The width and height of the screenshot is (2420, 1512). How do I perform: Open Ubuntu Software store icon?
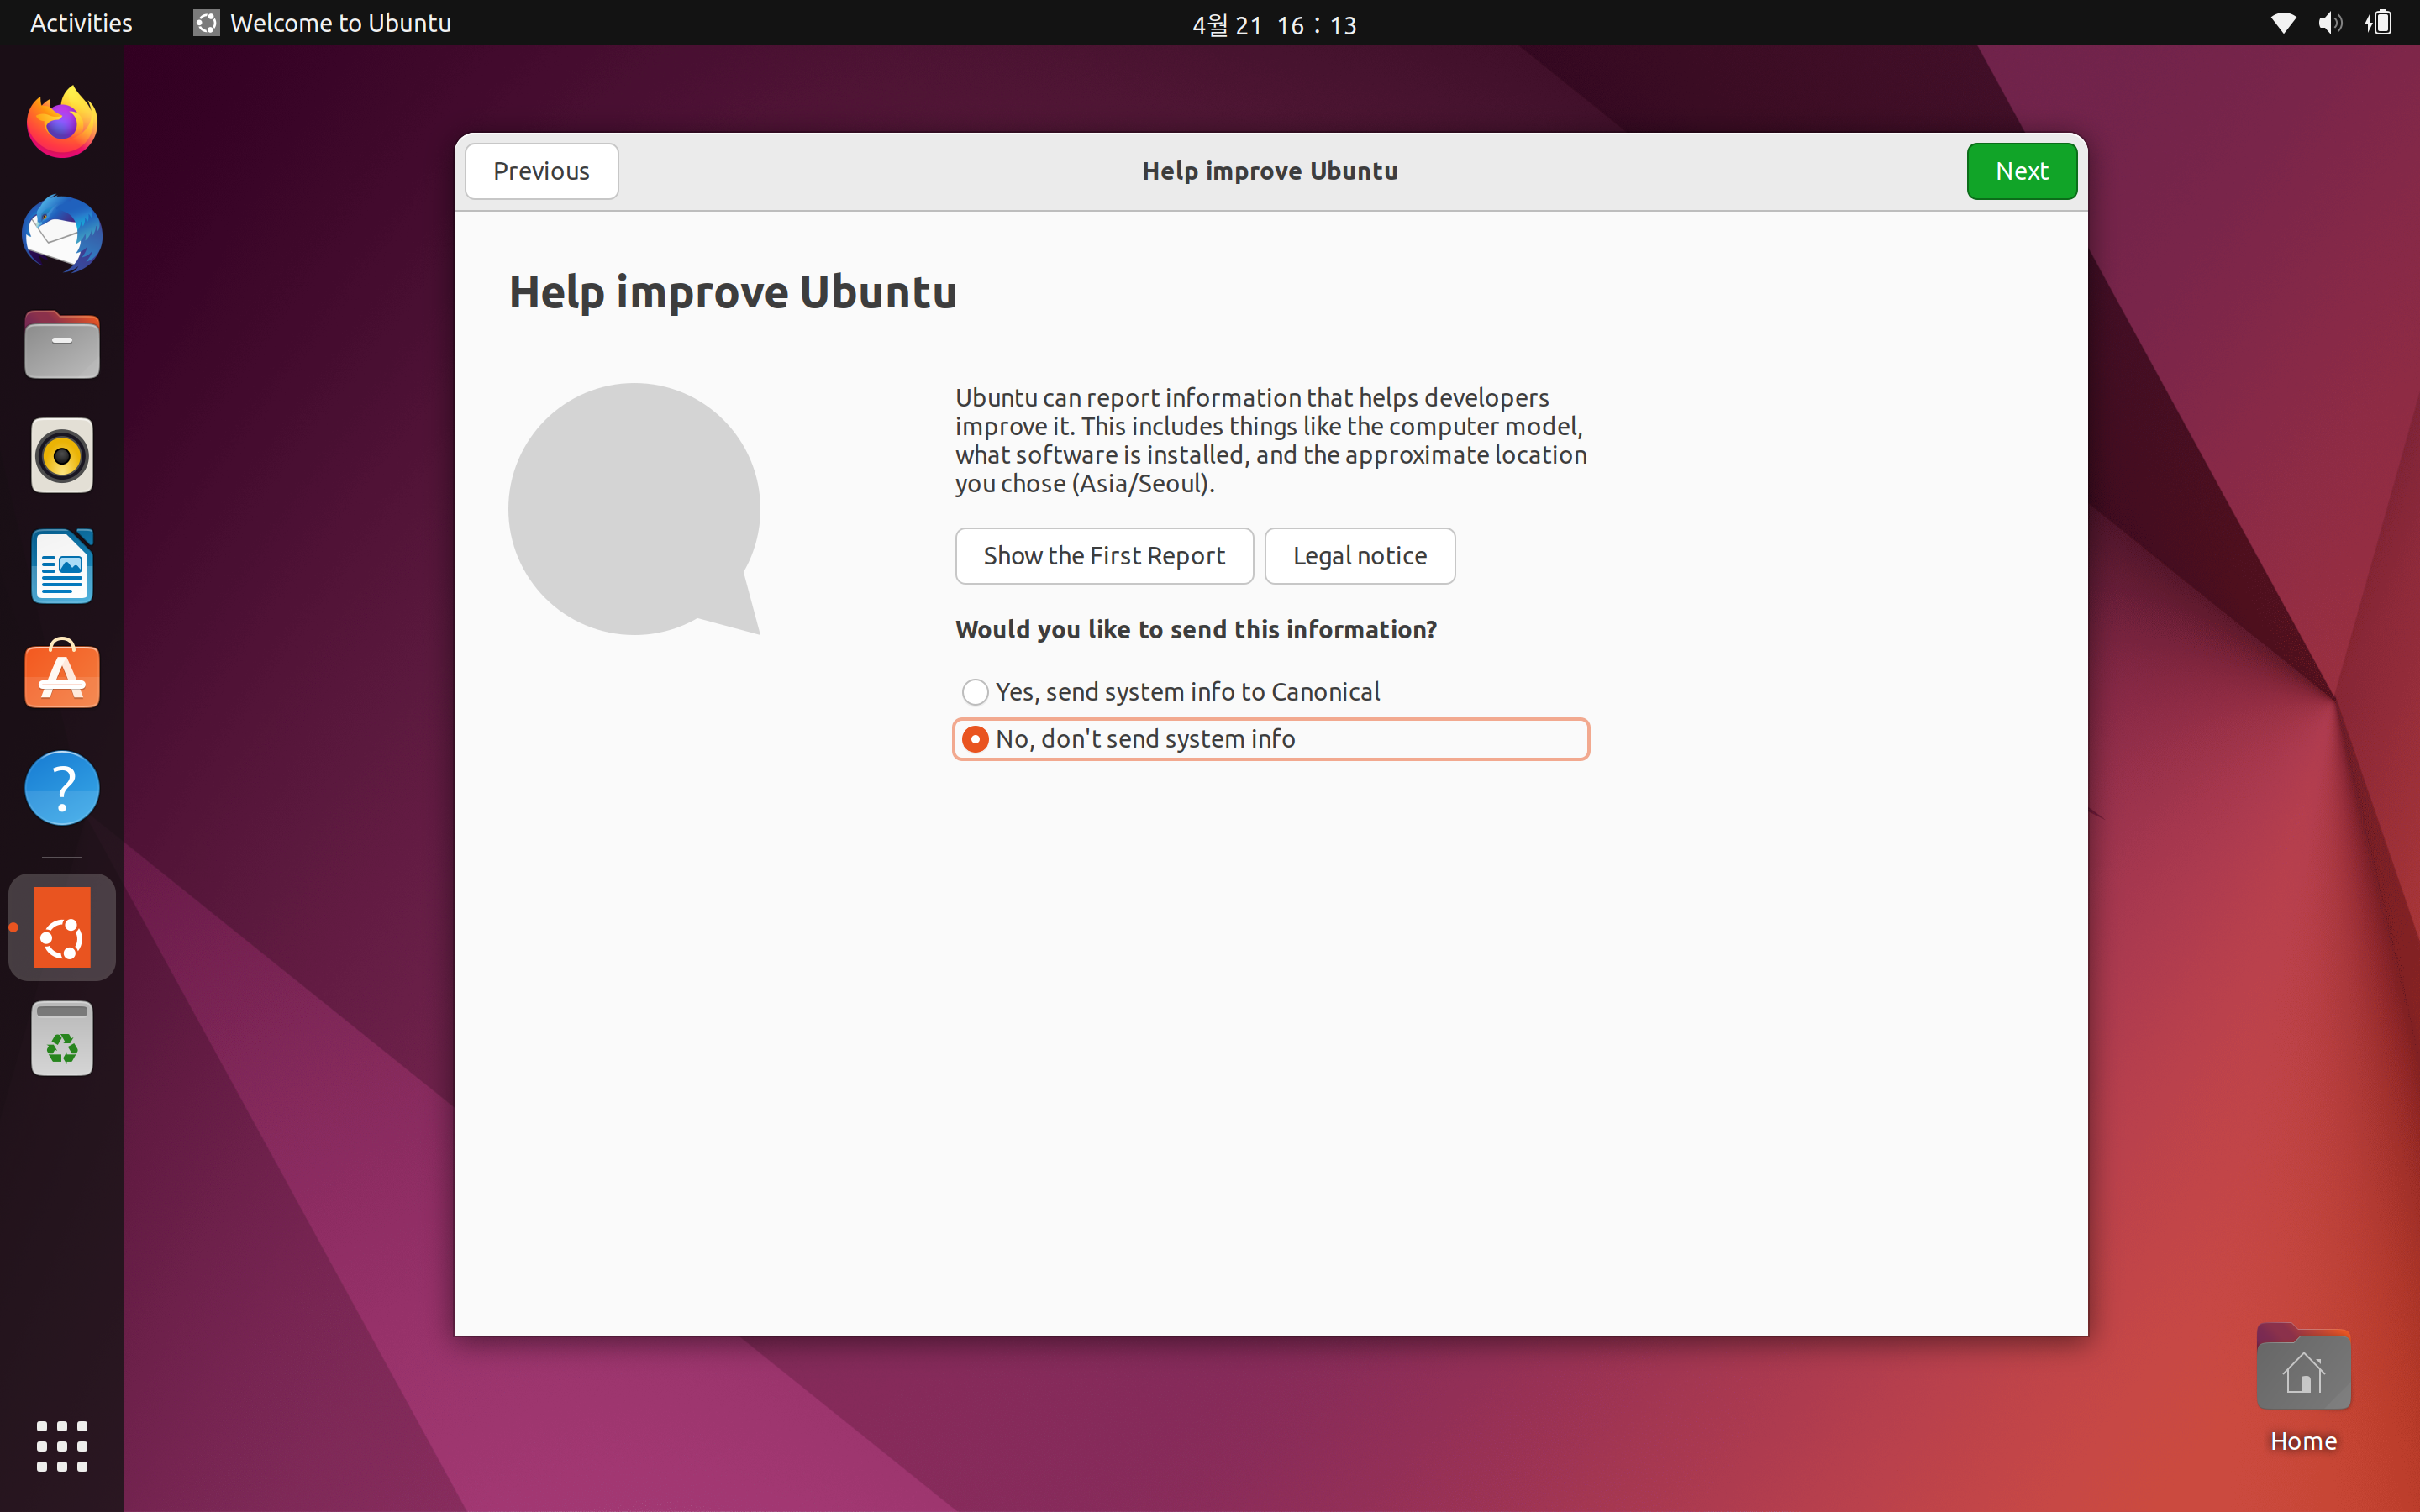[x=62, y=674]
